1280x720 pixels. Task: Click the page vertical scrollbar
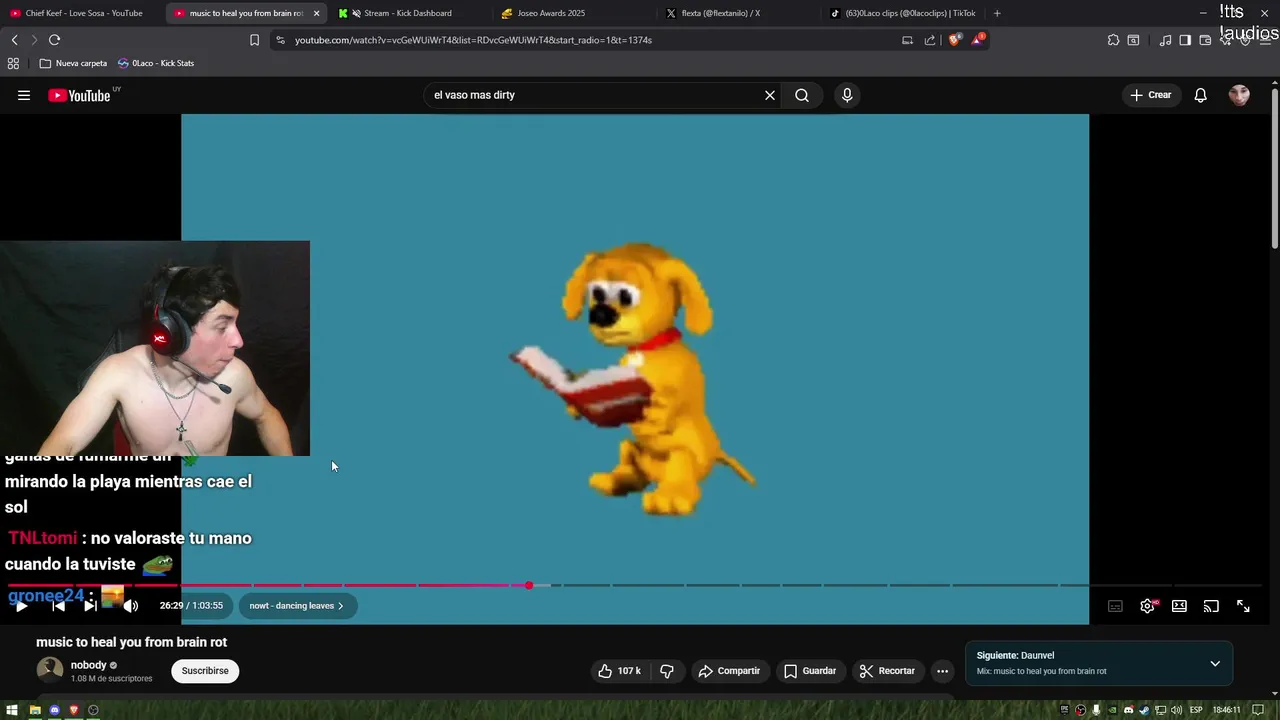click(x=1275, y=170)
